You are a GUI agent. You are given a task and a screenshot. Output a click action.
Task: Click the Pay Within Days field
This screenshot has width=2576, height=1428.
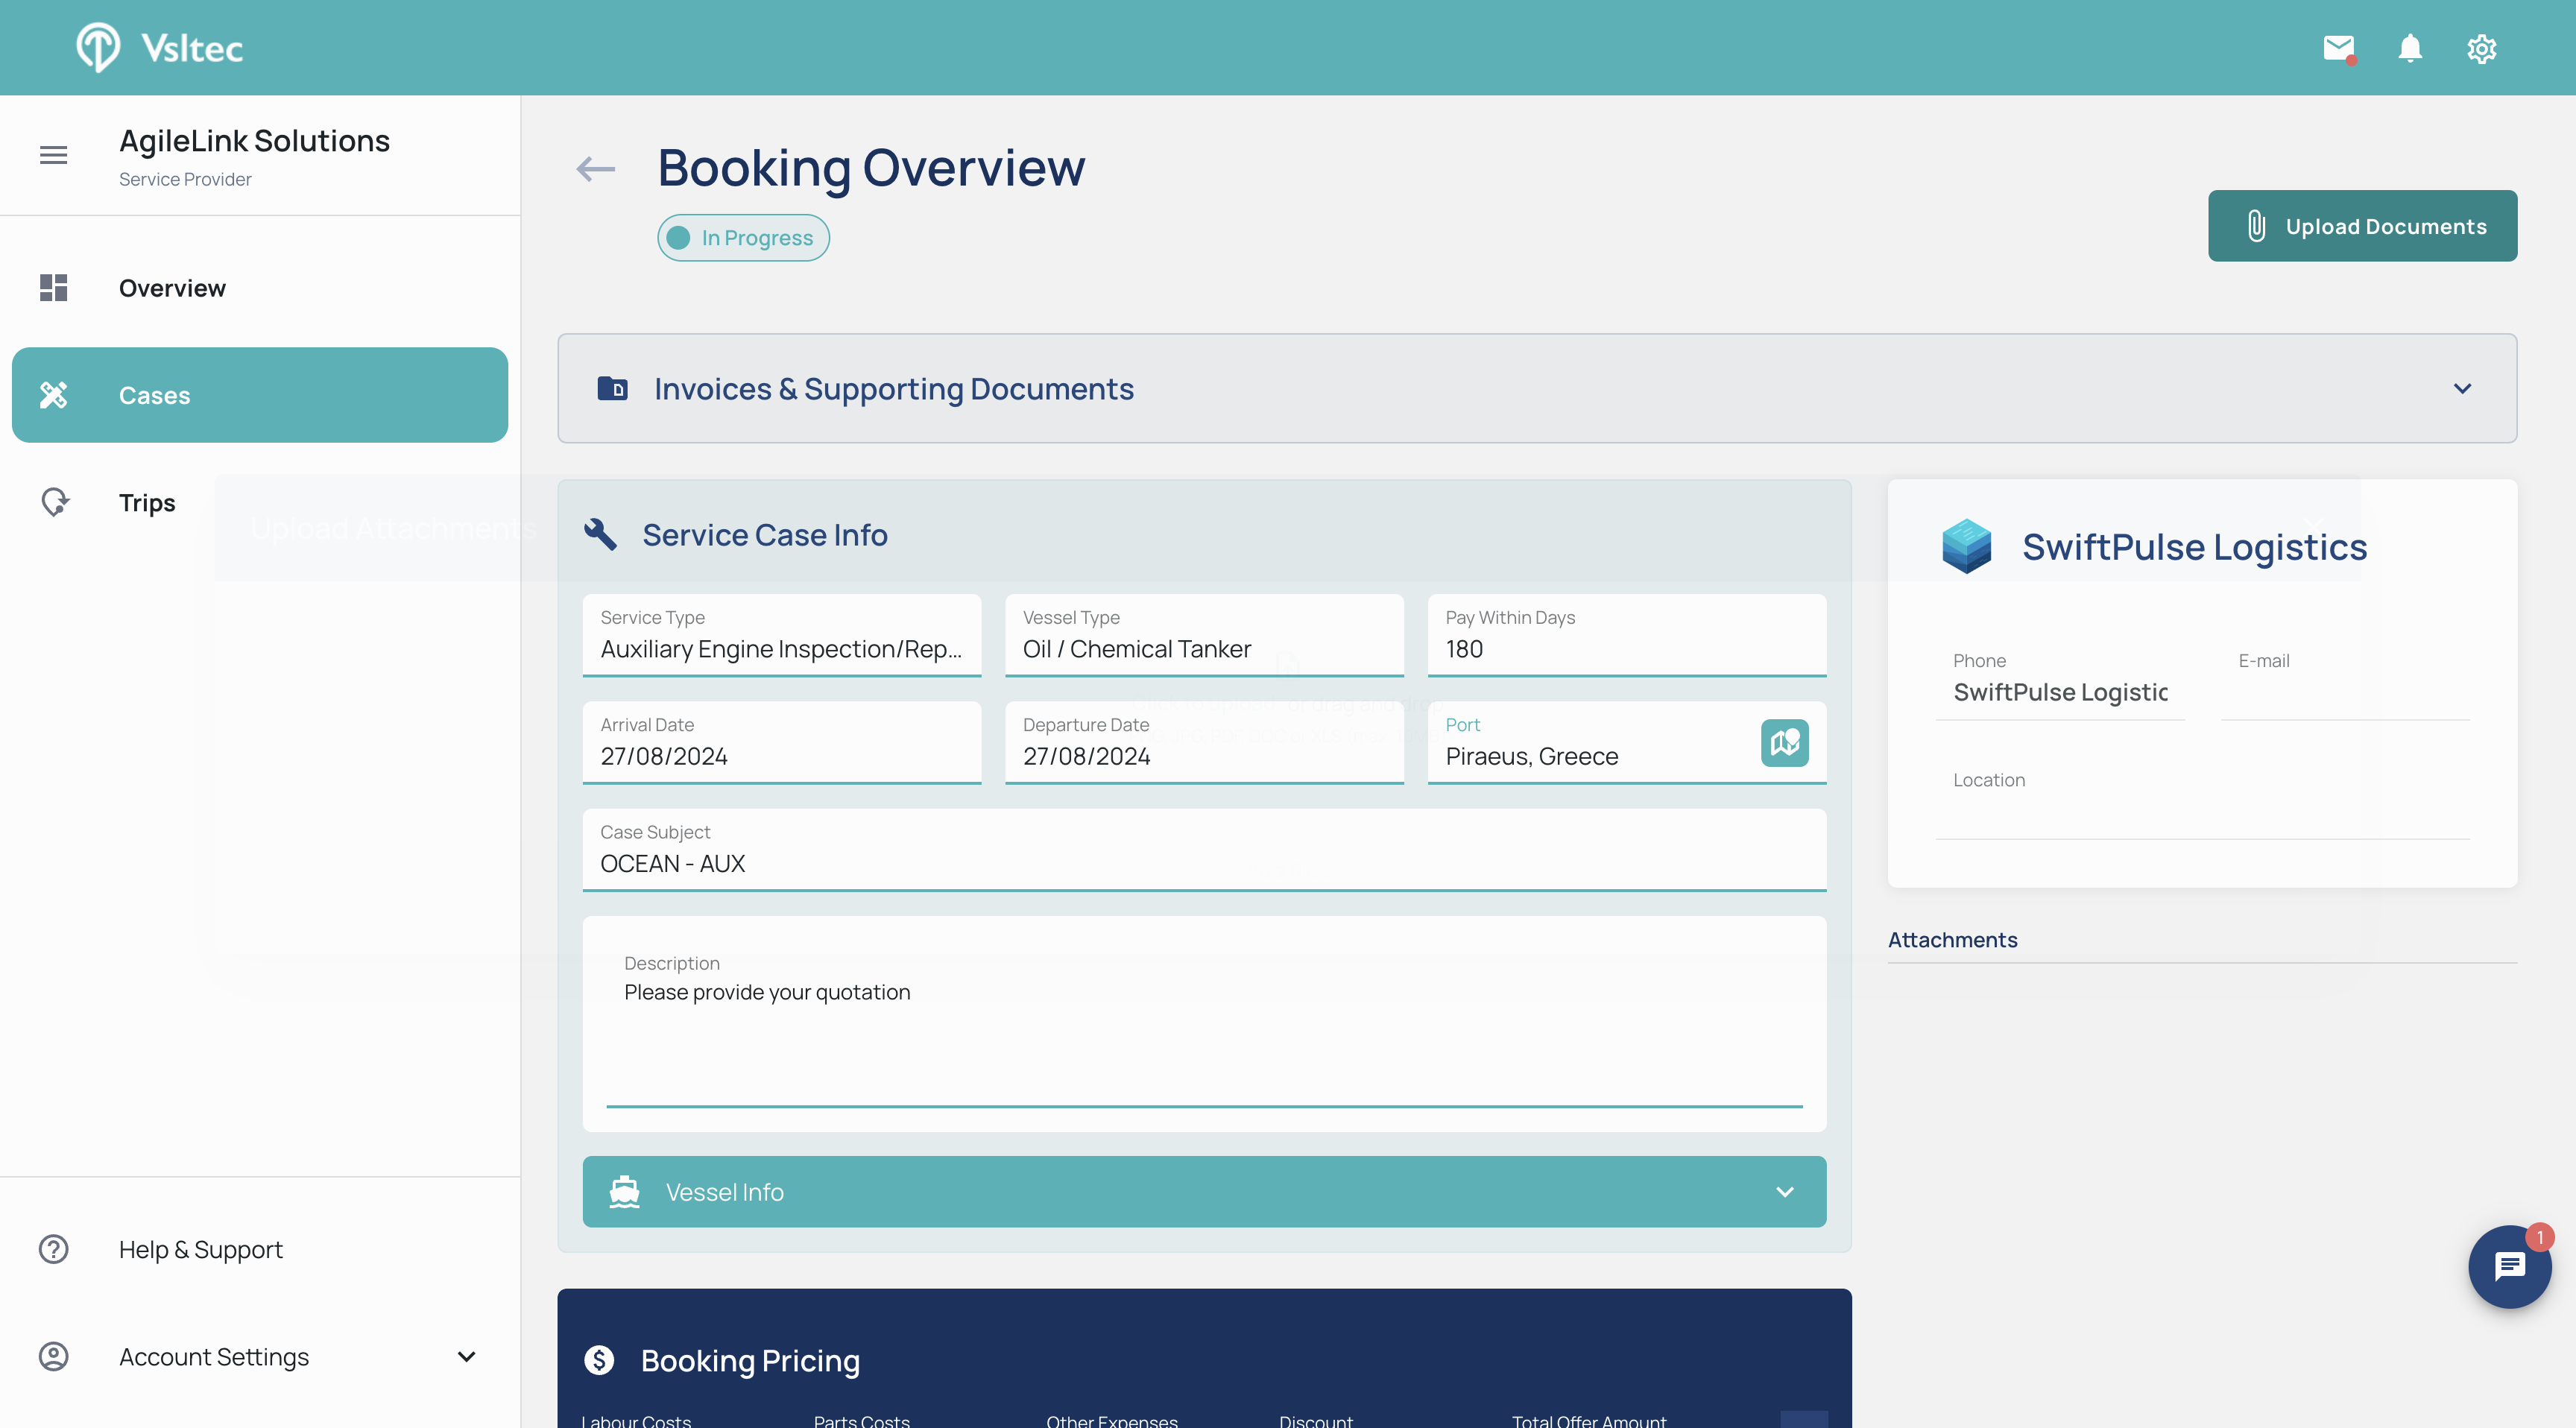1627,636
